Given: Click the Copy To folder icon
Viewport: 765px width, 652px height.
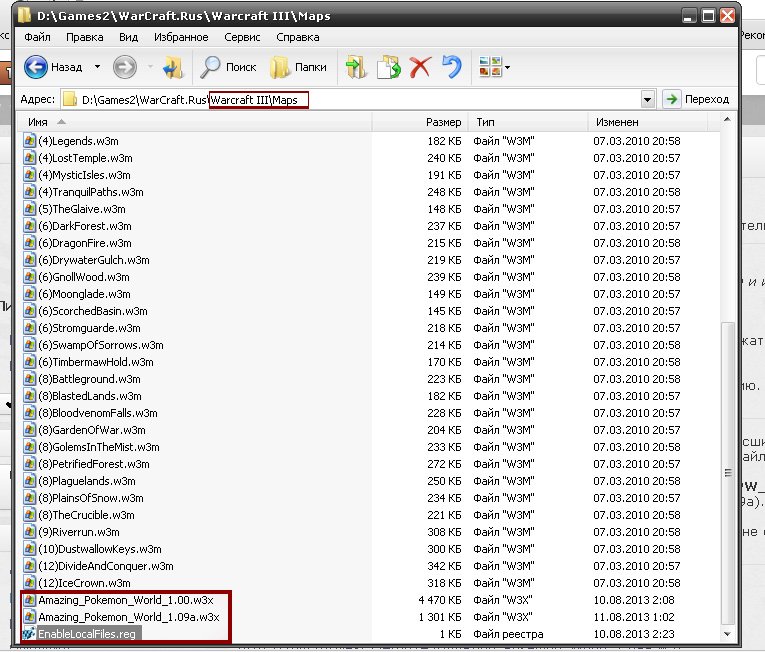Looking at the screenshot, I should pyautogui.click(x=388, y=67).
